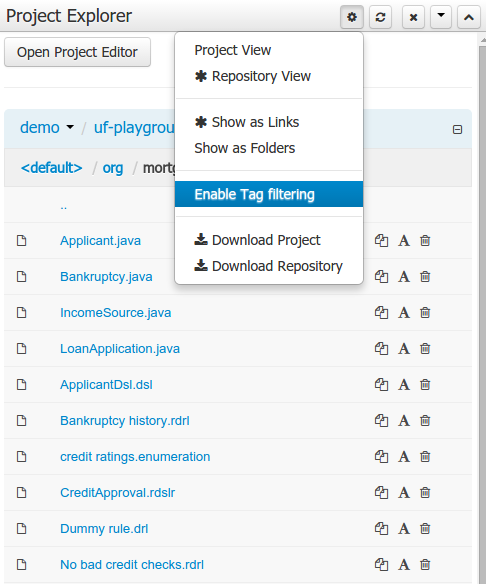Open credit ratings.enumeration file
The image size is (486, 584).
[x=135, y=457]
